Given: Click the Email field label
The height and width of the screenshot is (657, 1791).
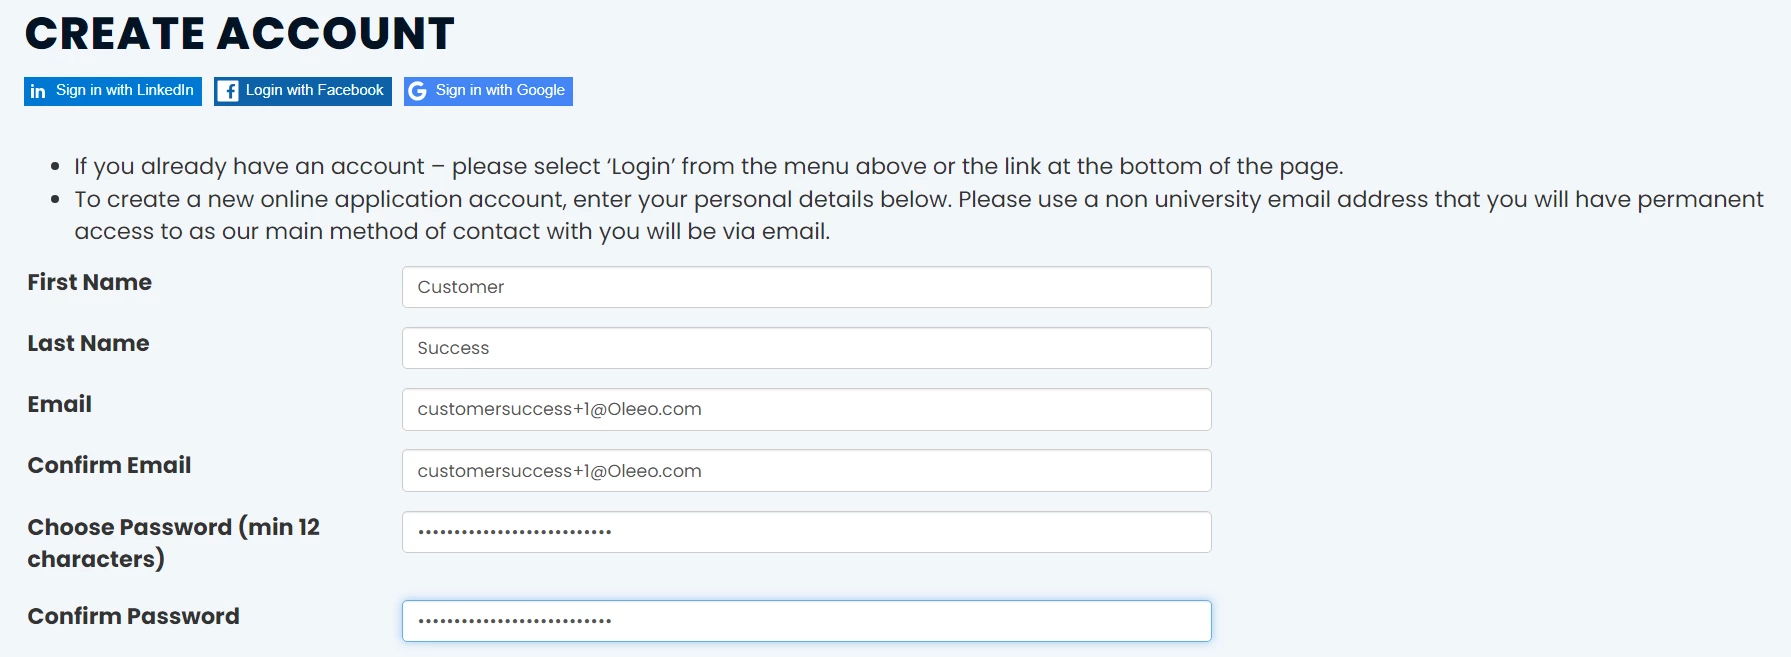Looking at the screenshot, I should 60,405.
